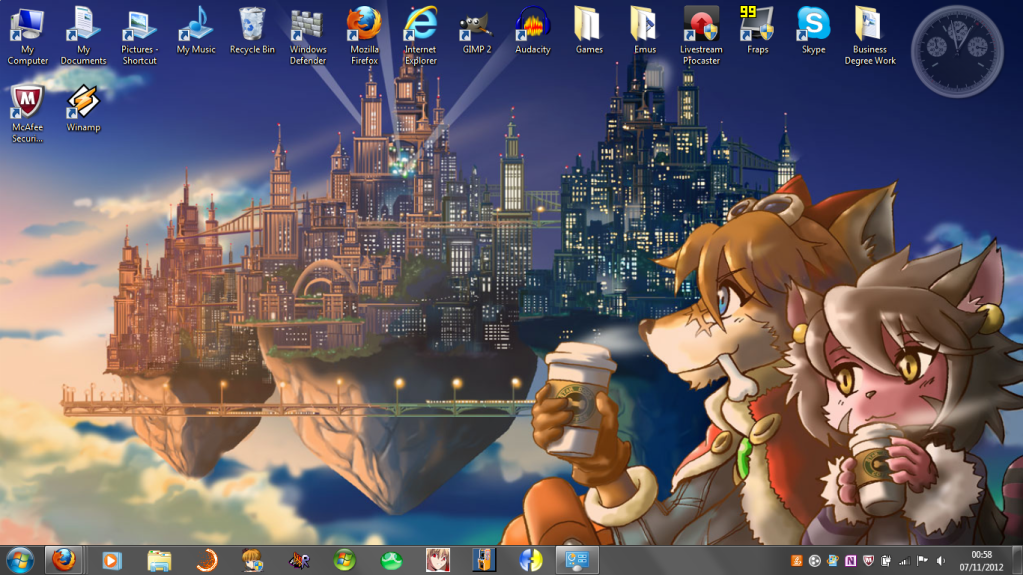Click the purple R taskbar icon
This screenshot has height=575, width=1023.
tap(299, 560)
